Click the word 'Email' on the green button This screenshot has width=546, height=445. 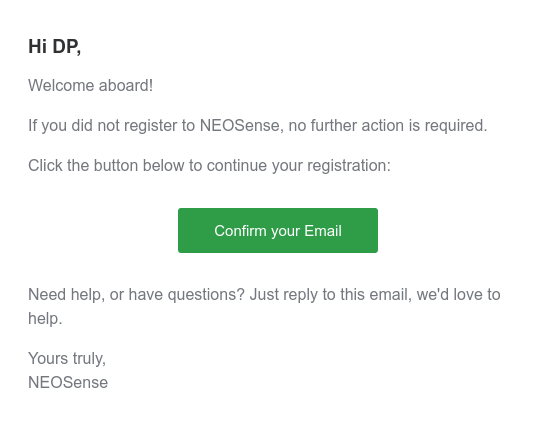pos(323,231)
